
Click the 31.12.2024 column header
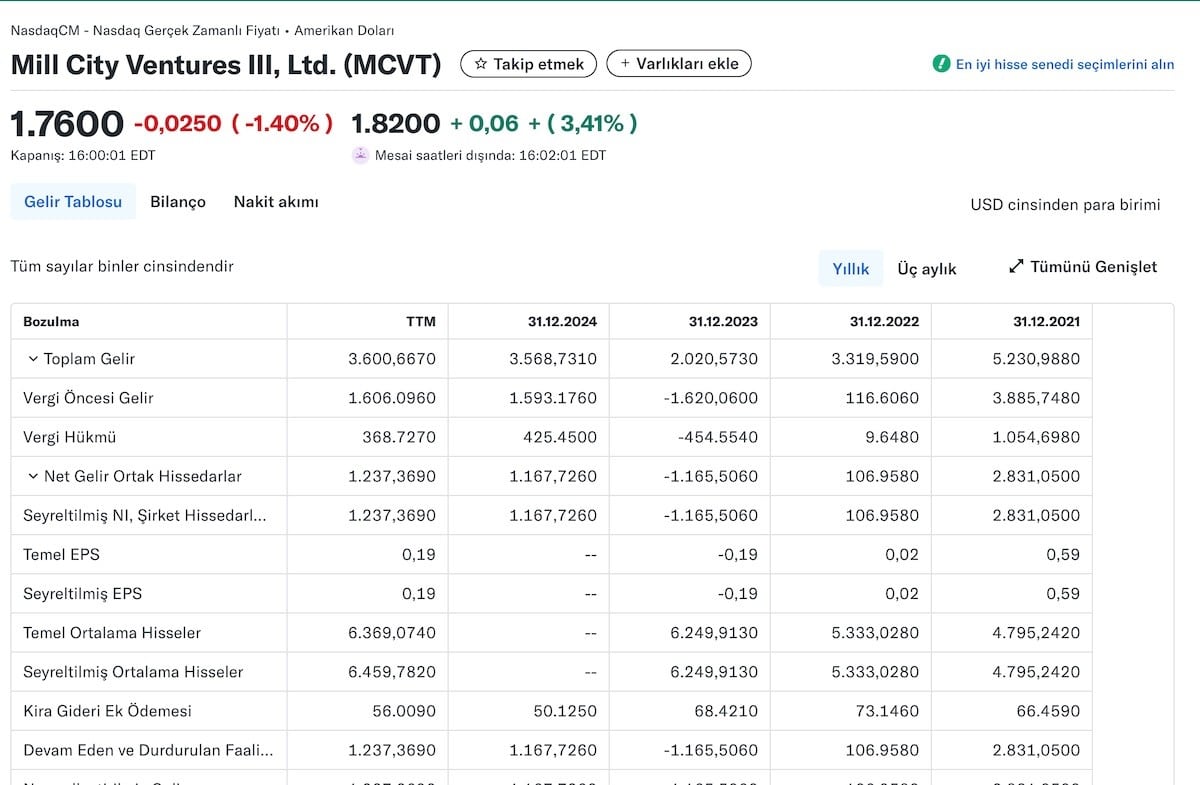562,322
